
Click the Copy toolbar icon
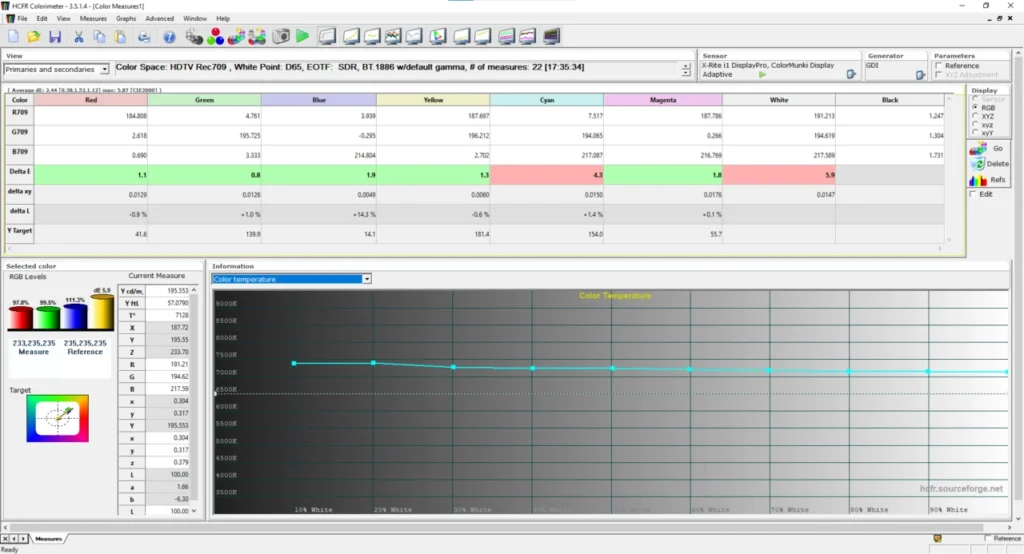click(x=99, y=37)
